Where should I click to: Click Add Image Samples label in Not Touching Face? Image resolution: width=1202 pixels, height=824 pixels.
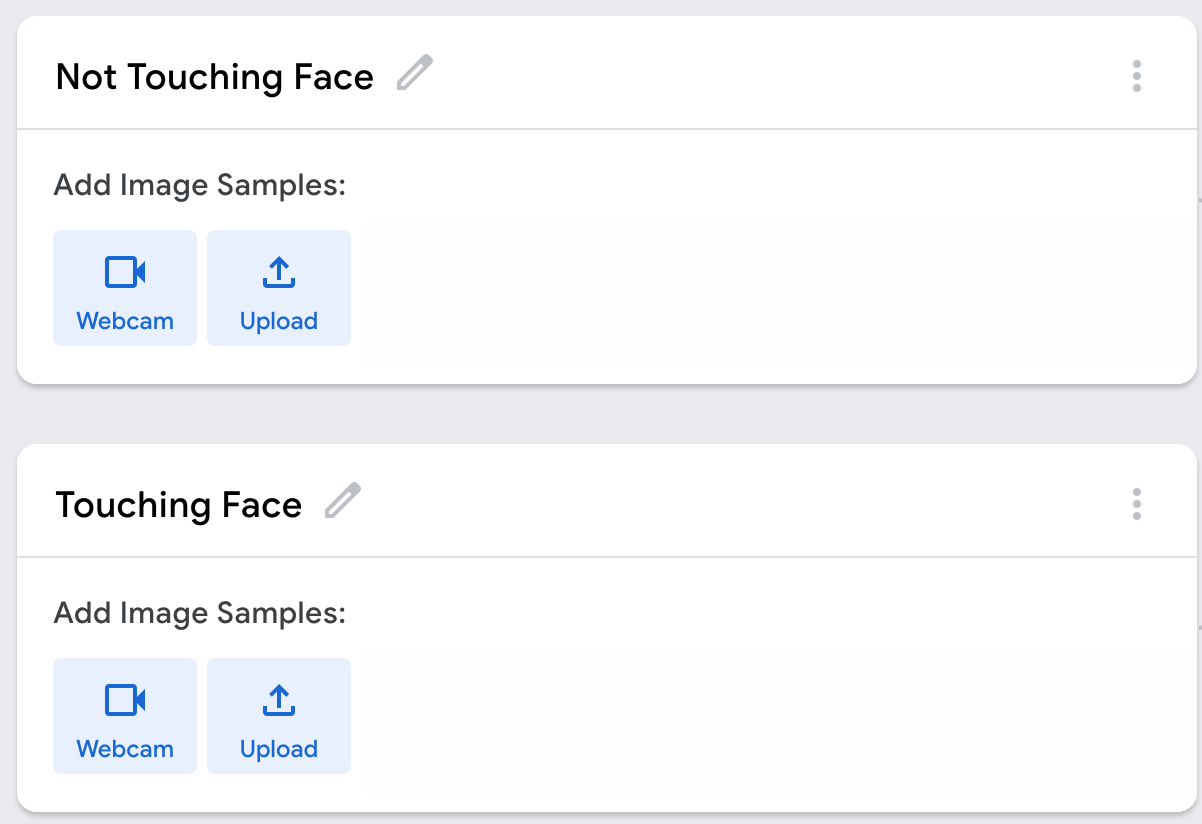[200, 185]
